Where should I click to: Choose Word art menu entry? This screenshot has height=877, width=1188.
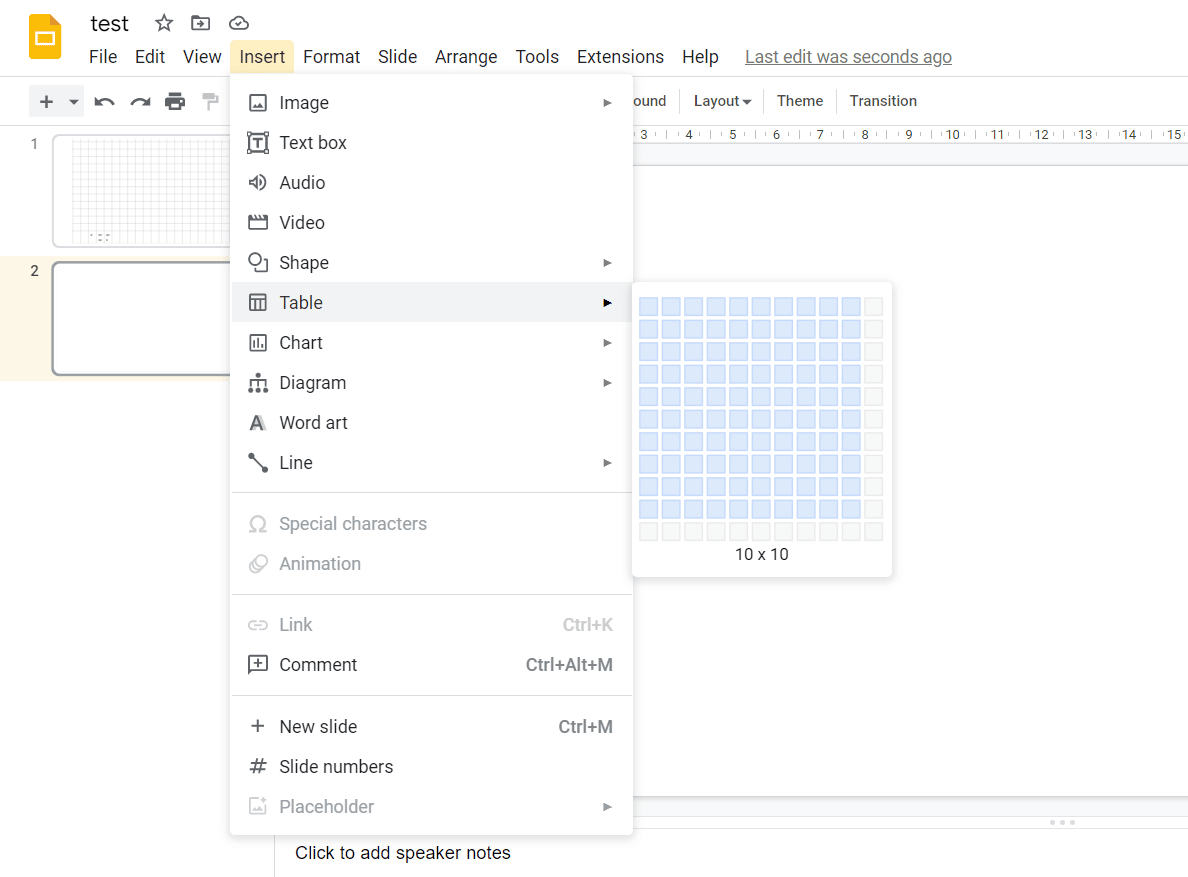(x=432, y=423)
